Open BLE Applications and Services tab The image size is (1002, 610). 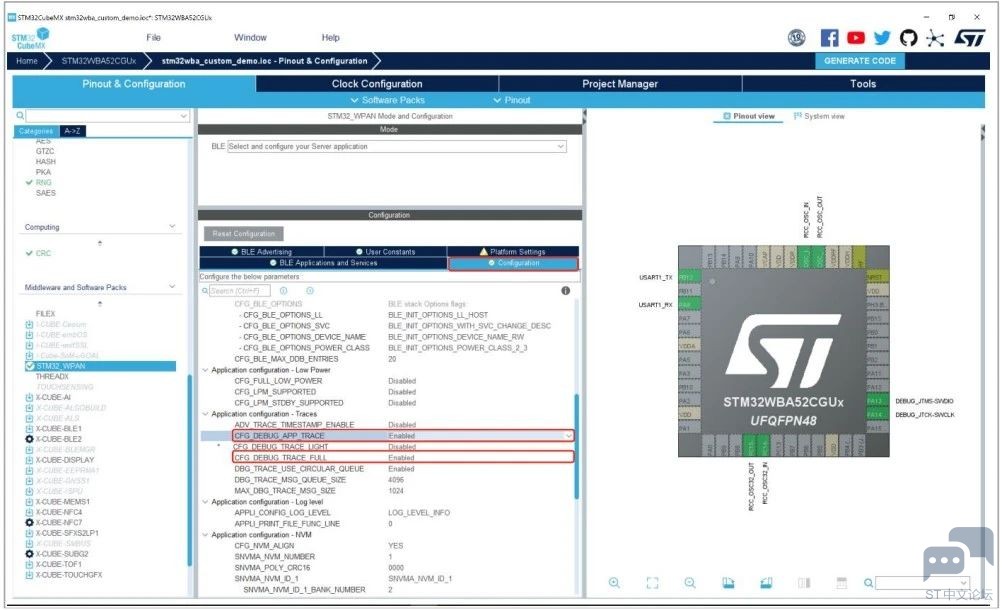323,263
